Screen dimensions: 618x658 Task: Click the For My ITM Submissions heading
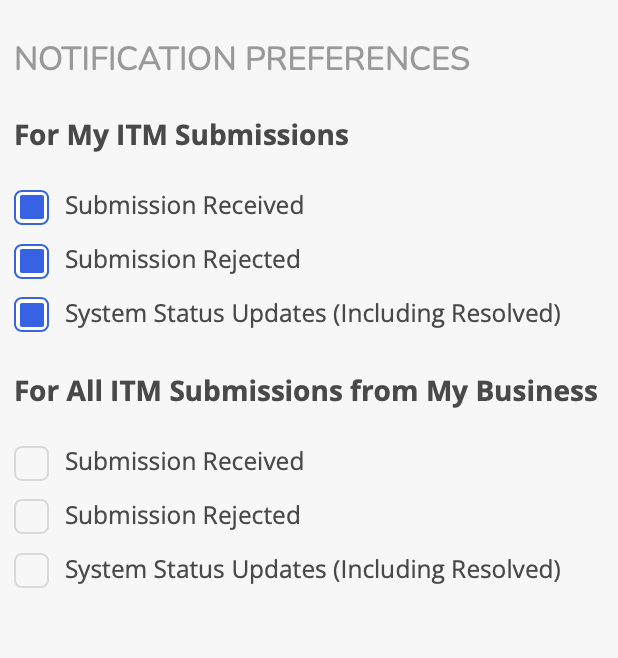point(182,136)
